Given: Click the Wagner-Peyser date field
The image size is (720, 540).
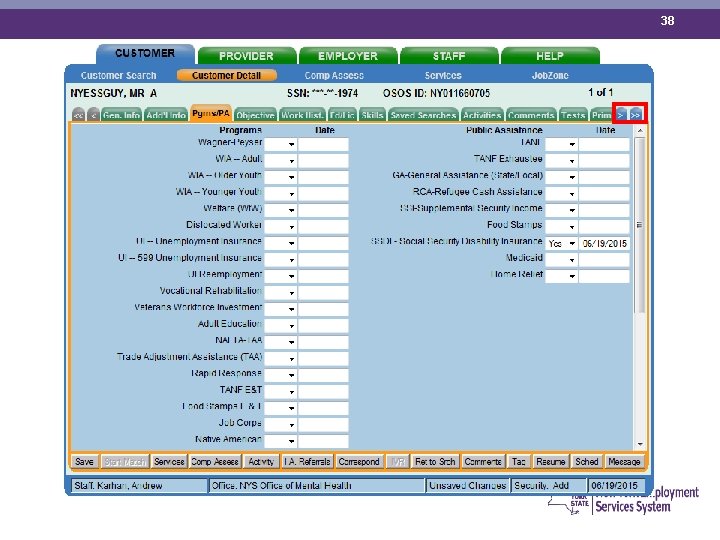Looking at the screenshot, I should click(323, 144).
